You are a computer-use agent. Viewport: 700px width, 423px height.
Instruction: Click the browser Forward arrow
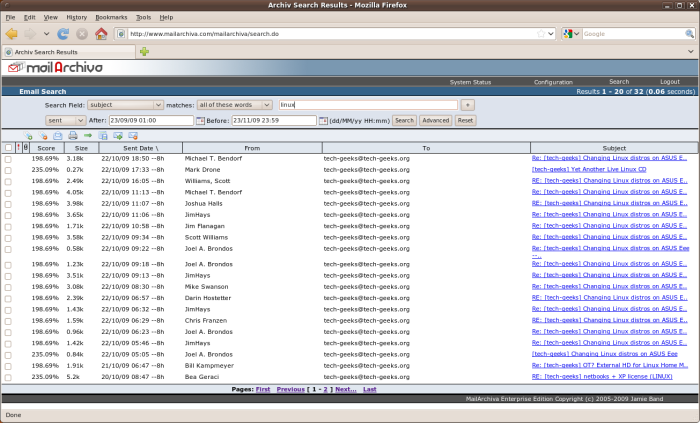point(30,34)
